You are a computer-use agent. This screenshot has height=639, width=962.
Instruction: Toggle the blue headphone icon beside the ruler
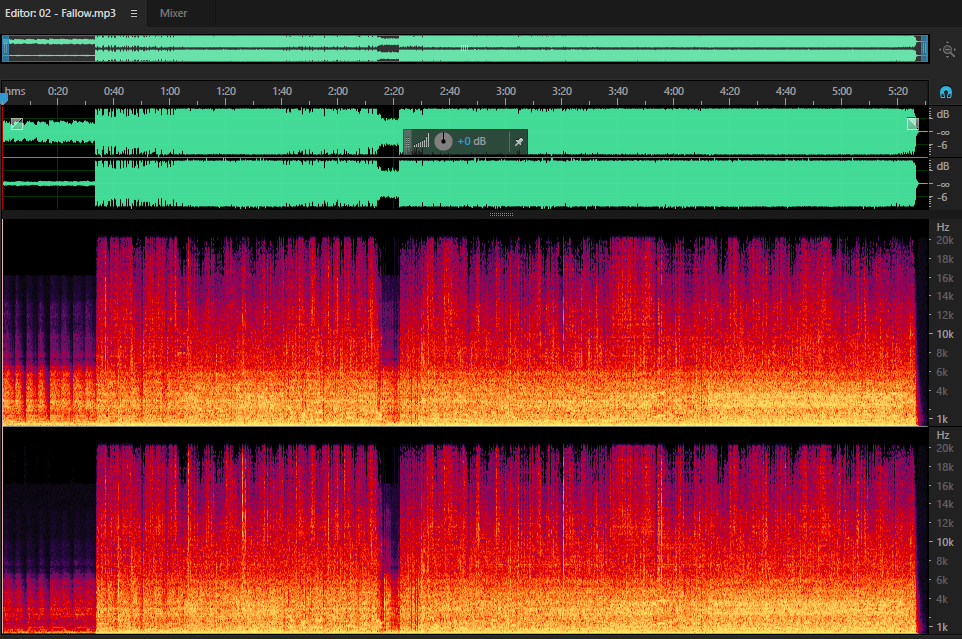[945, 93]
